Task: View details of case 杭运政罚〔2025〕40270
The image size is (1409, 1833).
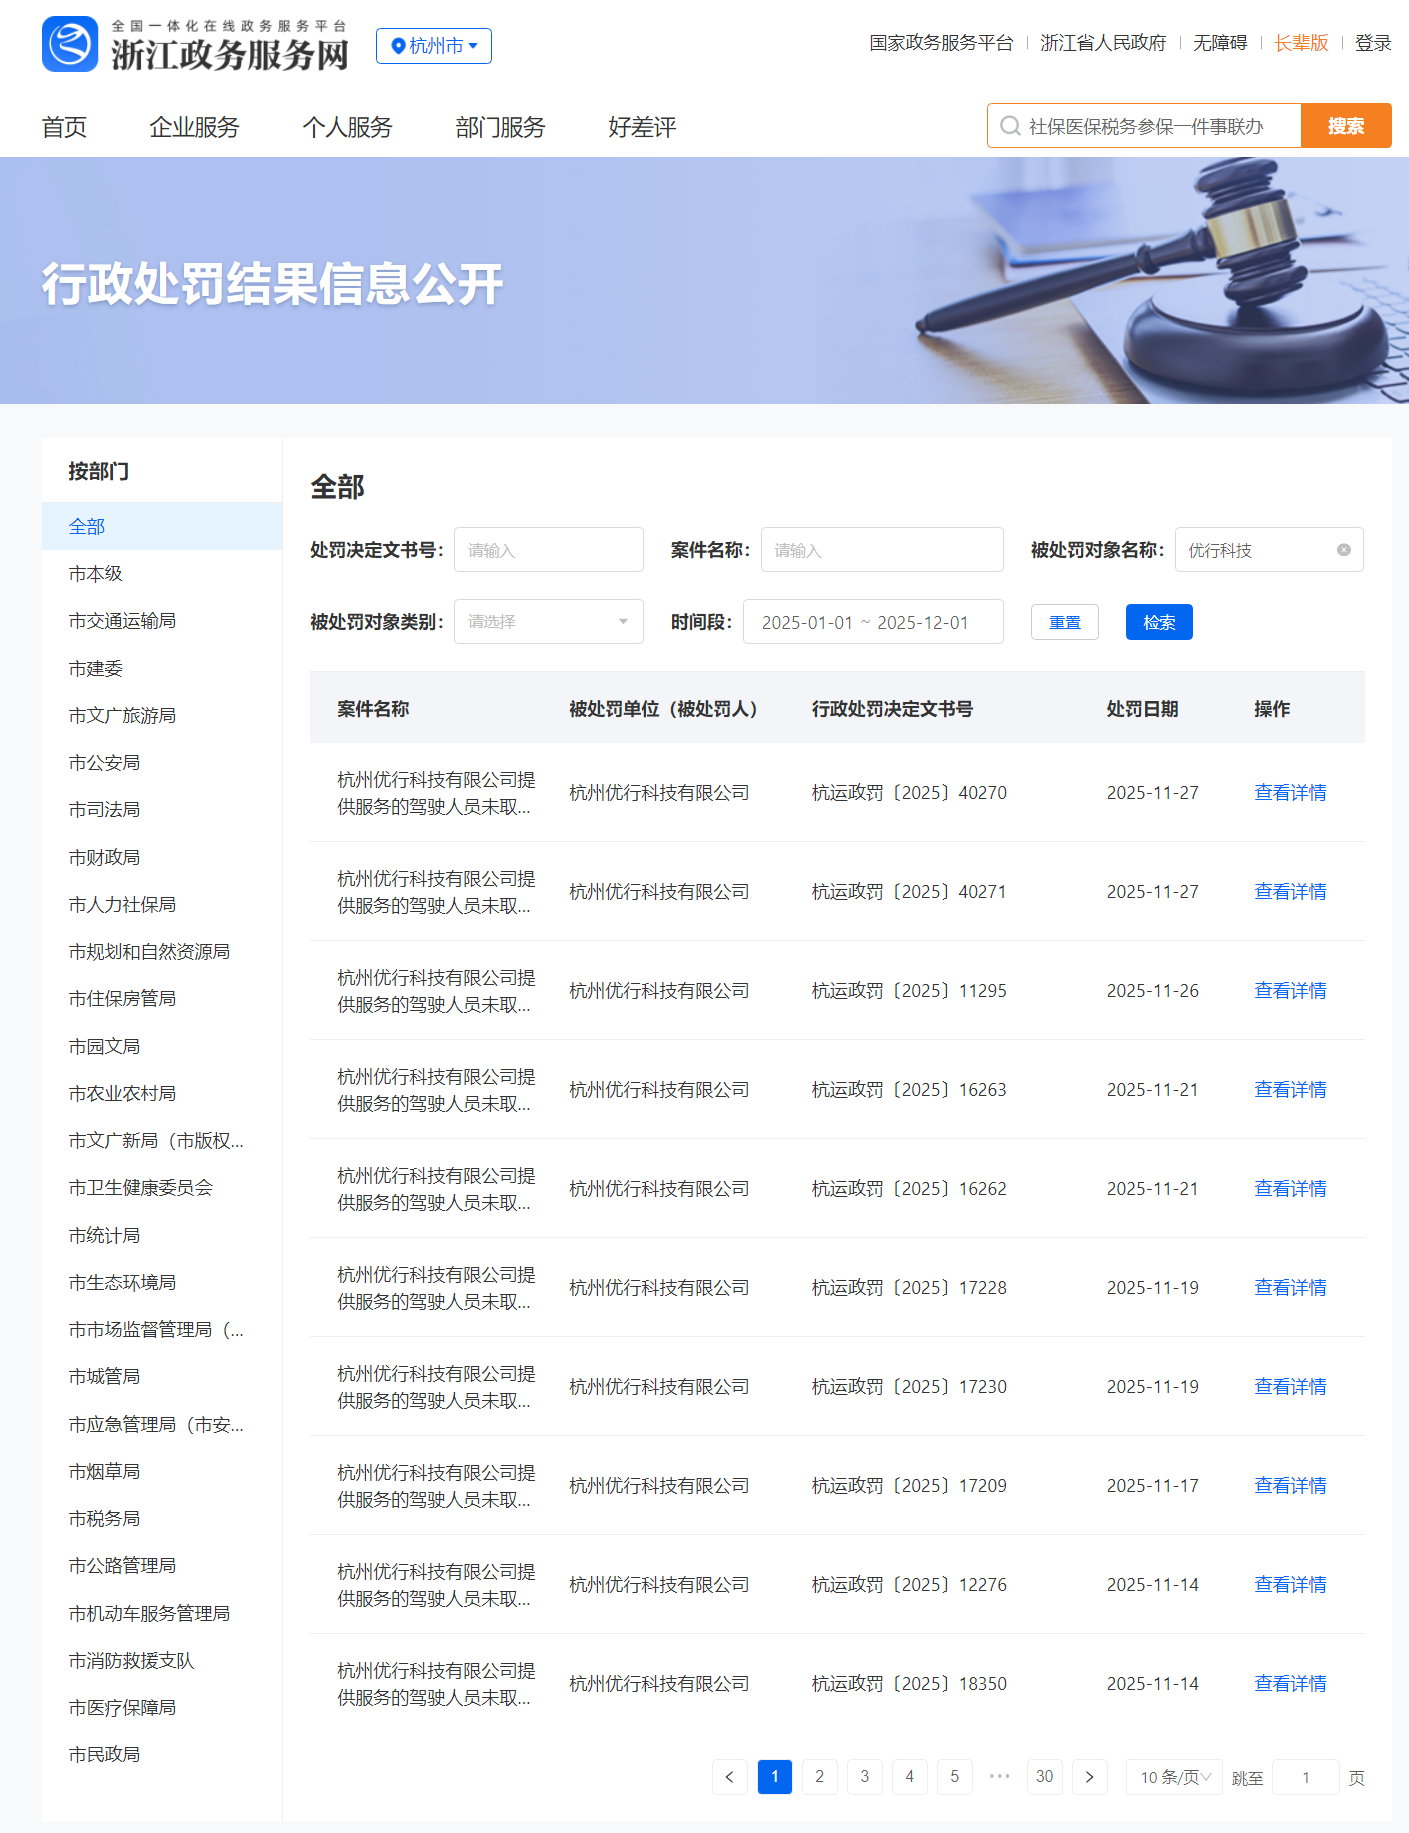Action: (x=1289, y=793)
